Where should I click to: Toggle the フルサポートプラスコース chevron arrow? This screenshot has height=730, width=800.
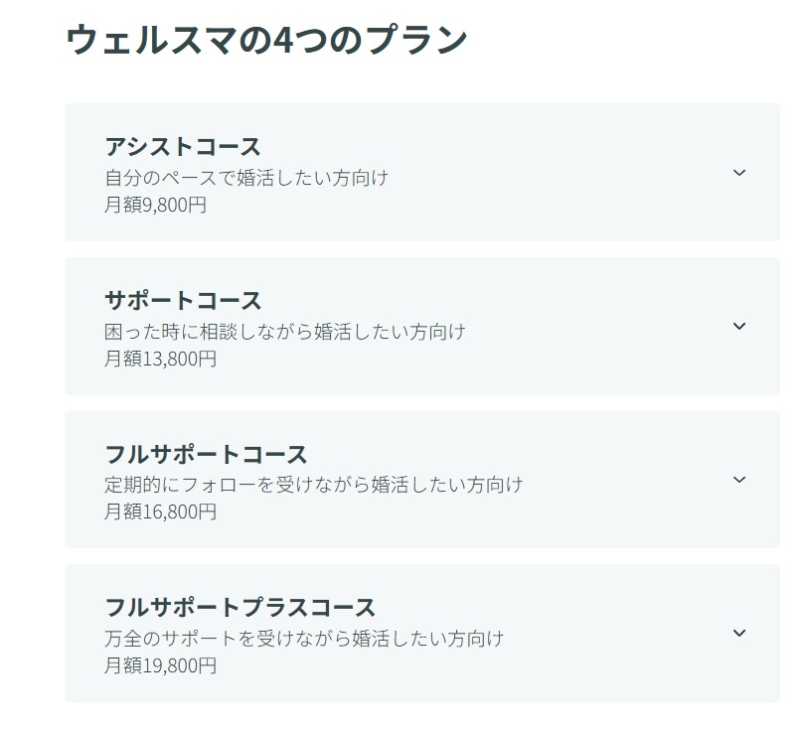tap(739, 633)
